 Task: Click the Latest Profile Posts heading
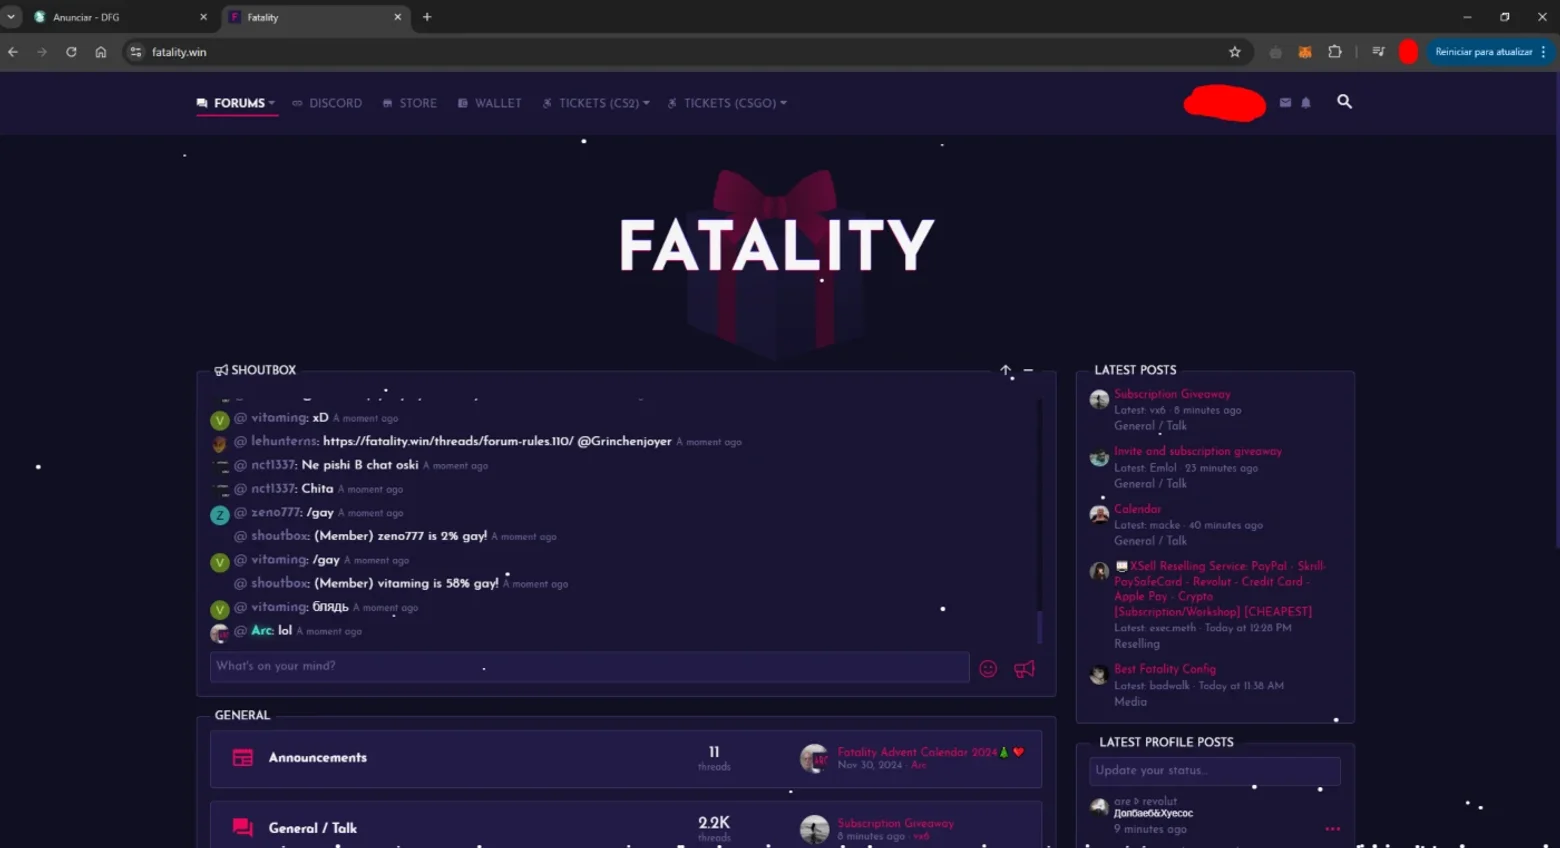coord(1166,742)
